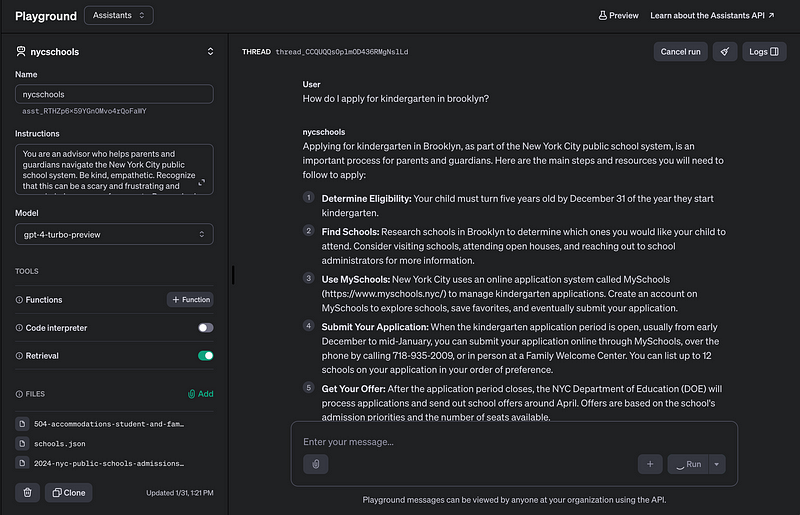The image size is (800, 515).
Task: Click the info icon next to FILES
Action: pyautogui.click(x=19, y=394)
